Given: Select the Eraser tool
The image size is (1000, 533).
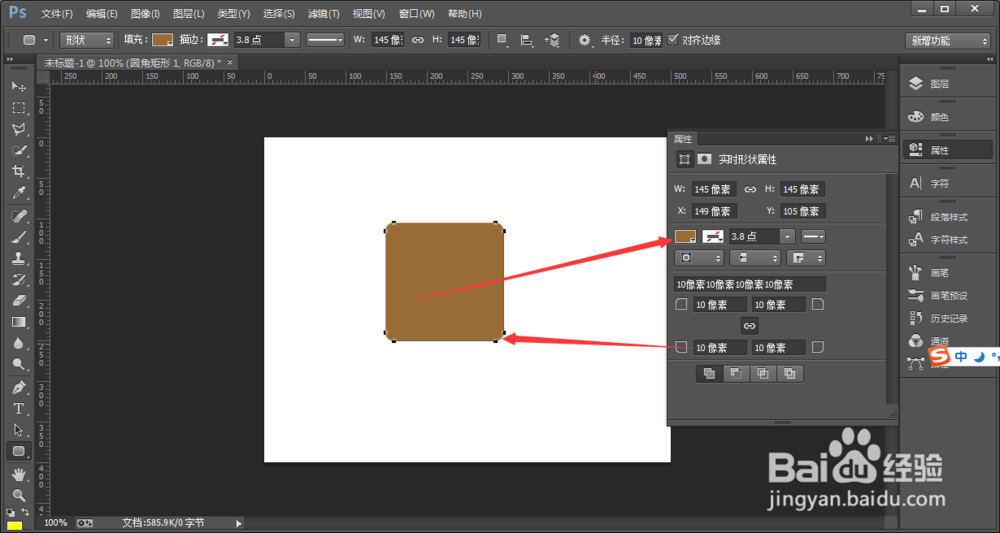Looking at the screenshot, I should pyautogui.click(x=18, y=300).
